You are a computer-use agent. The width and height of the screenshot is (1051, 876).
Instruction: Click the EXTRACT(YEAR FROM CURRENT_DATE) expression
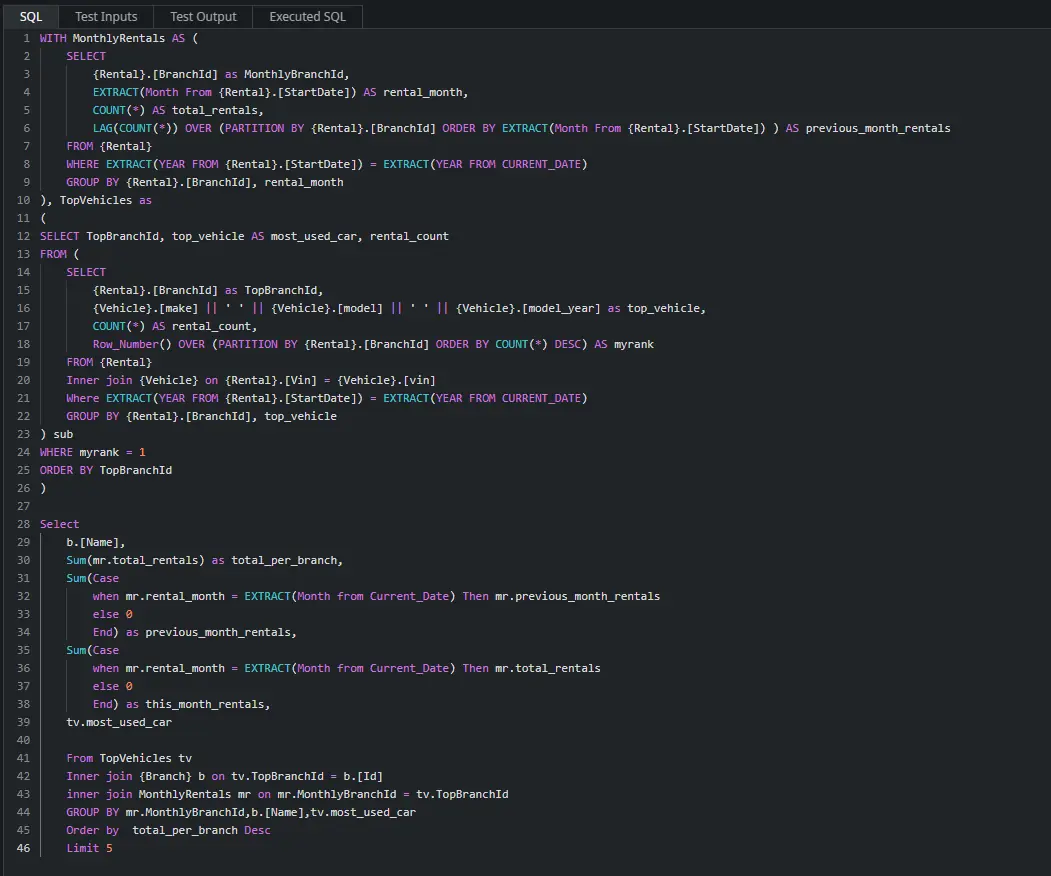pos(490,163)
